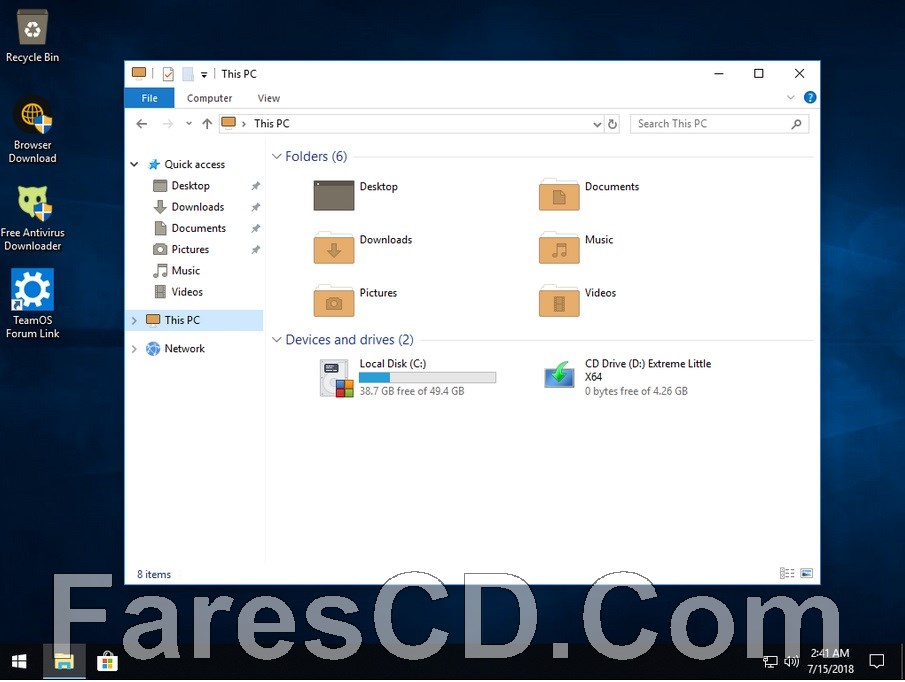
Task: Select Pictures under Quick access
Action: [x=190, y=249]
